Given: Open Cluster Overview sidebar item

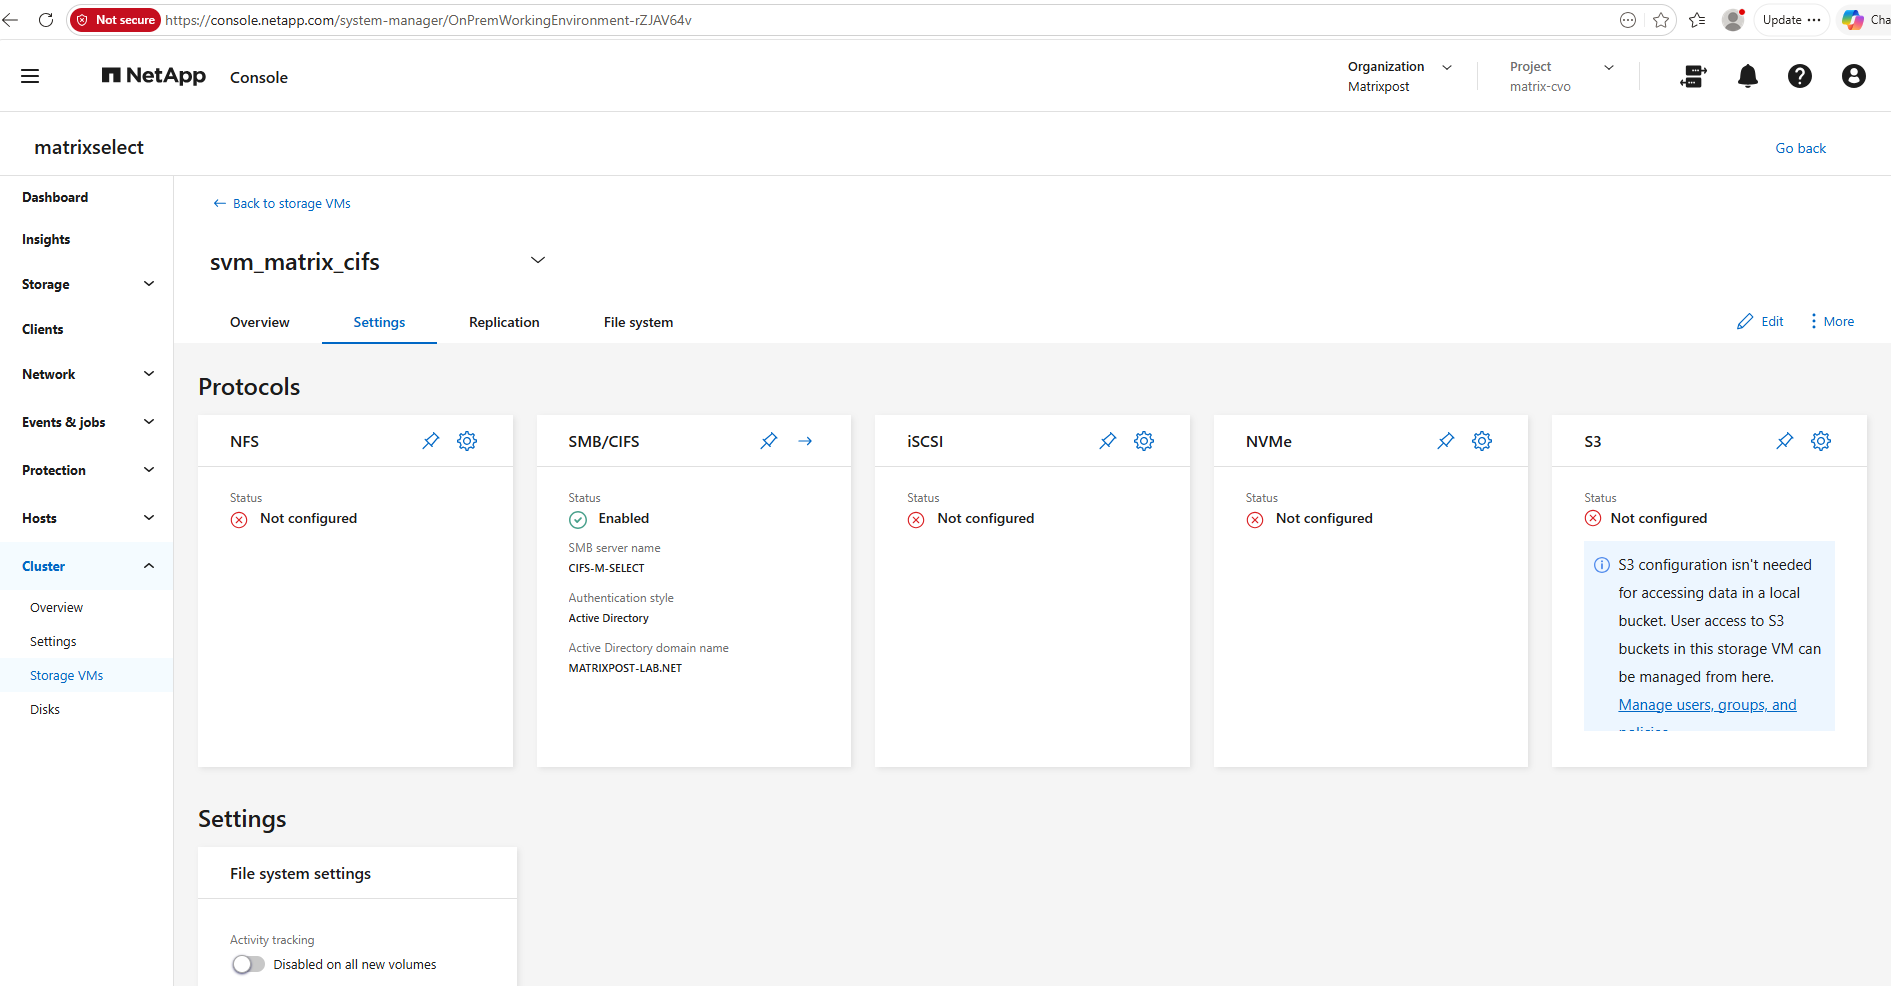Looking at the screenshot, I should (x=56, y=607).
